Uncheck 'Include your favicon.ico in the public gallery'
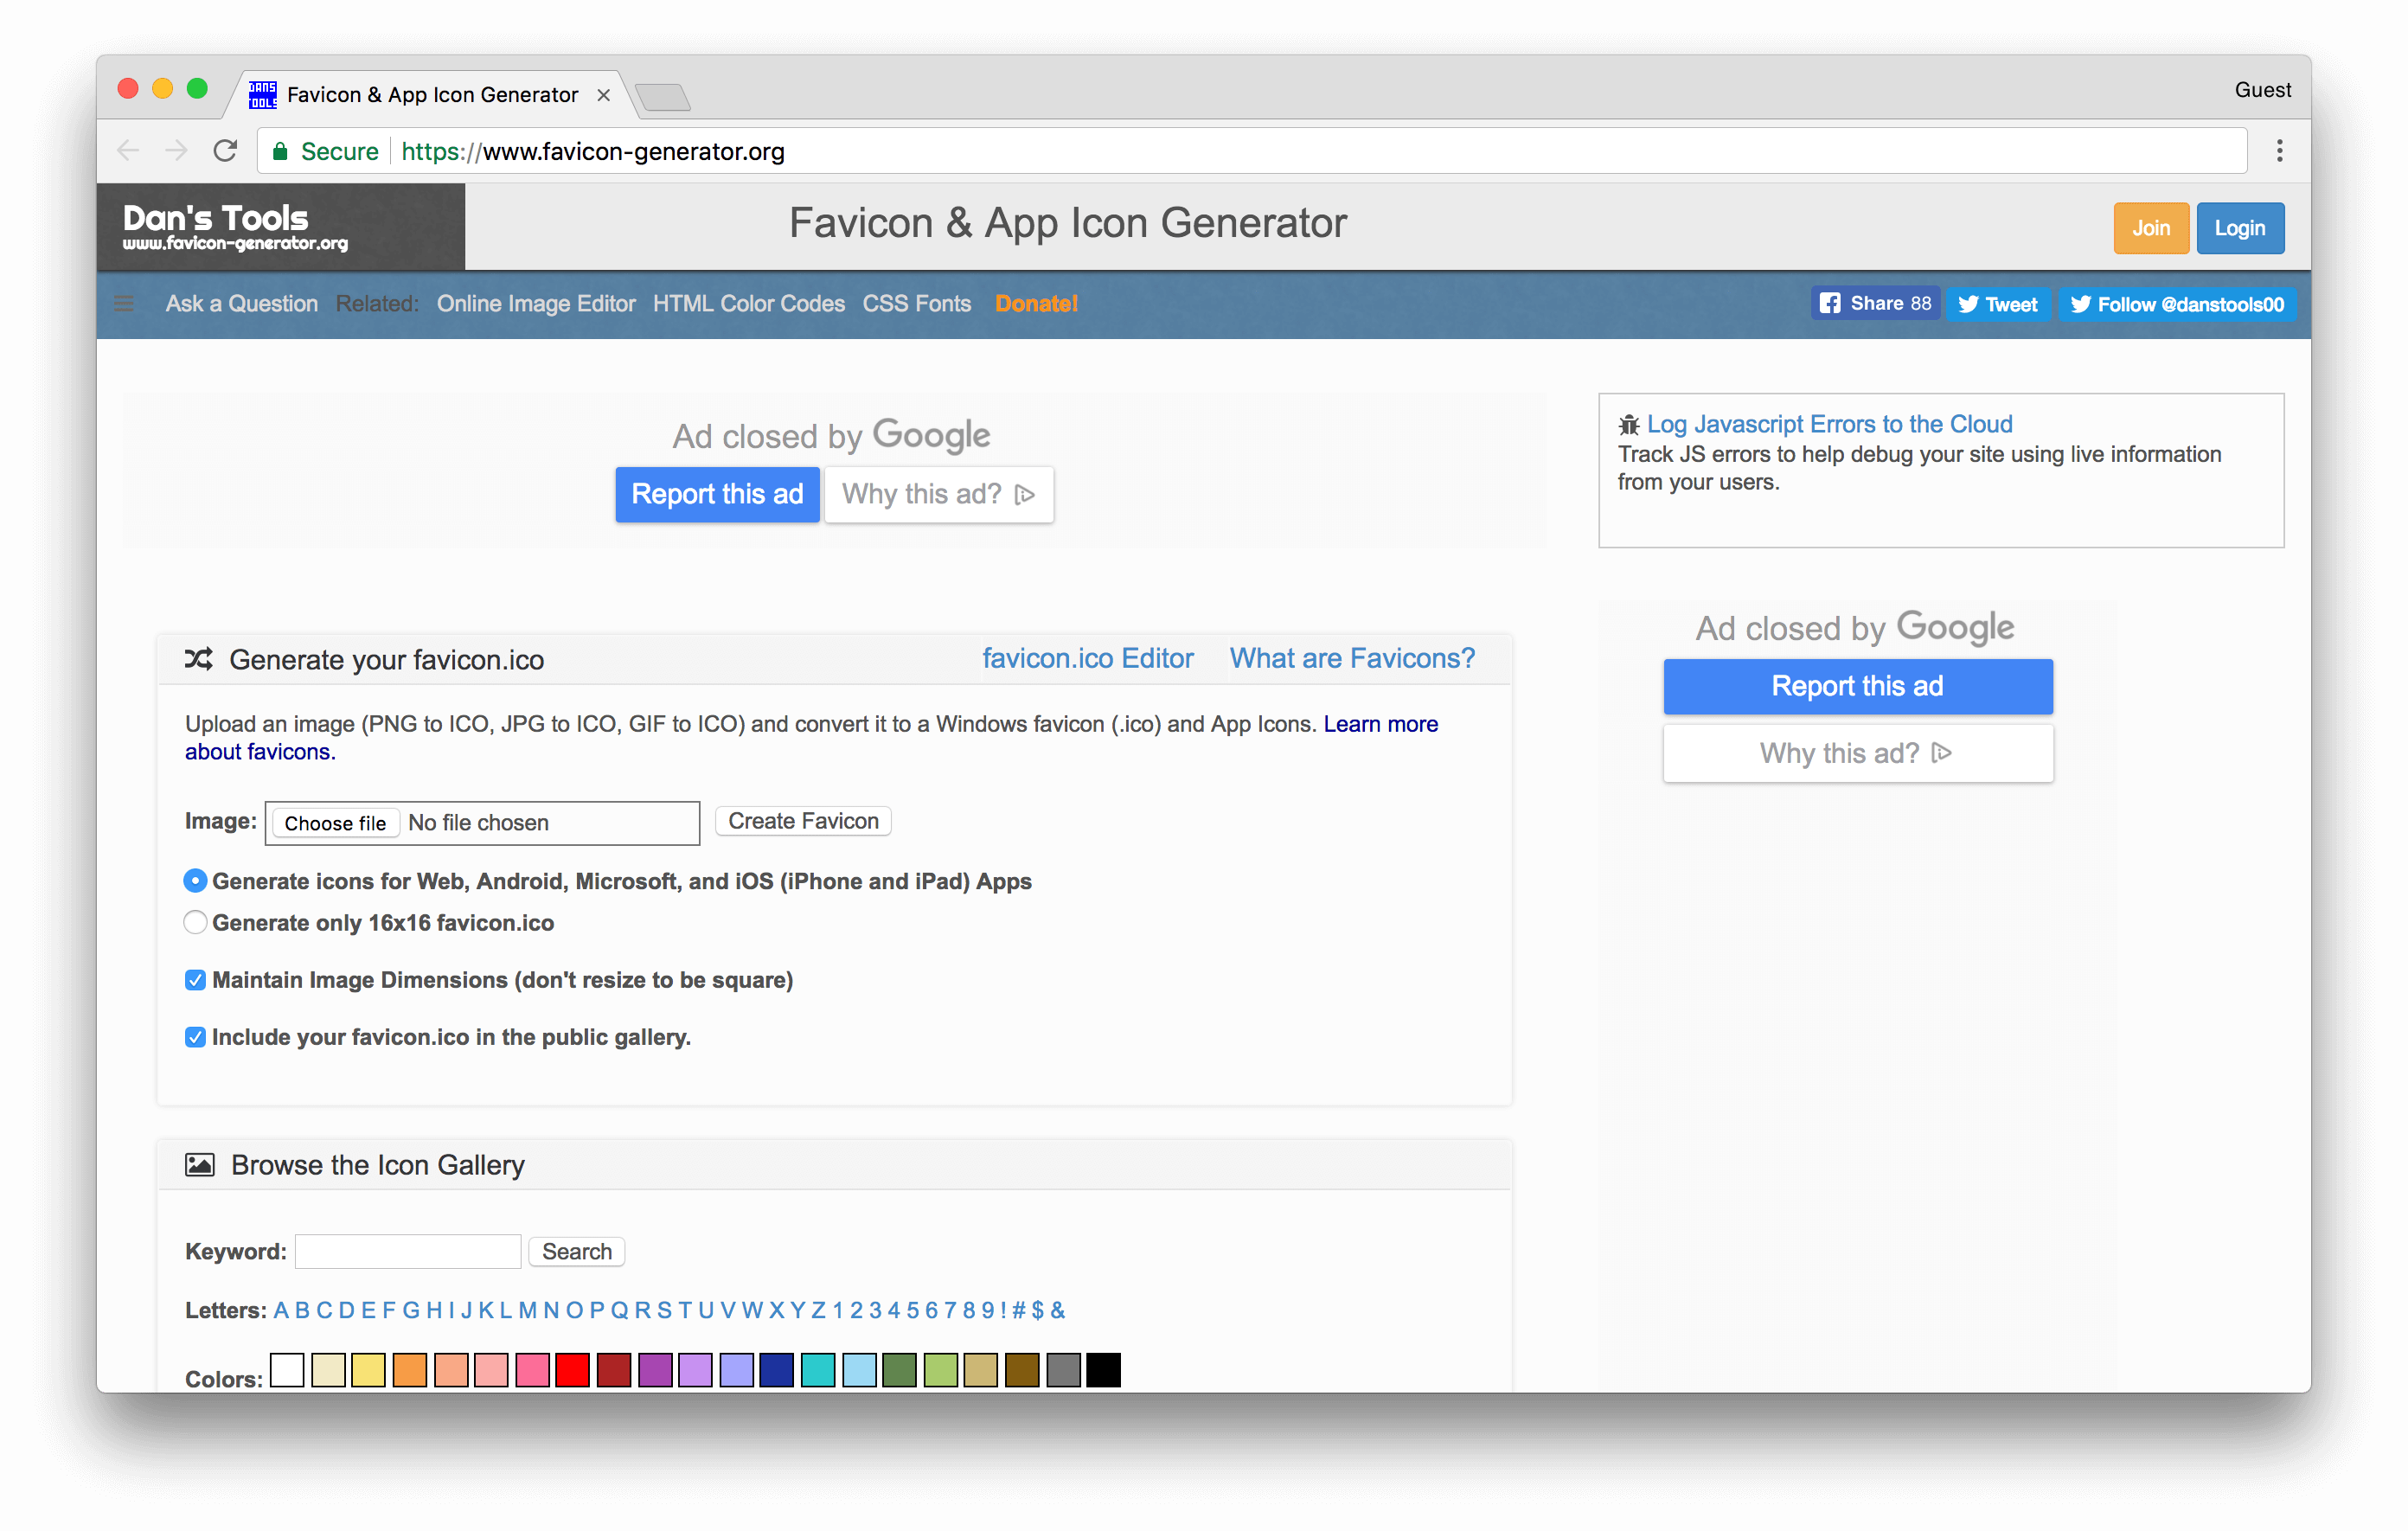 pyautogui.click(x=196, y=1037)
